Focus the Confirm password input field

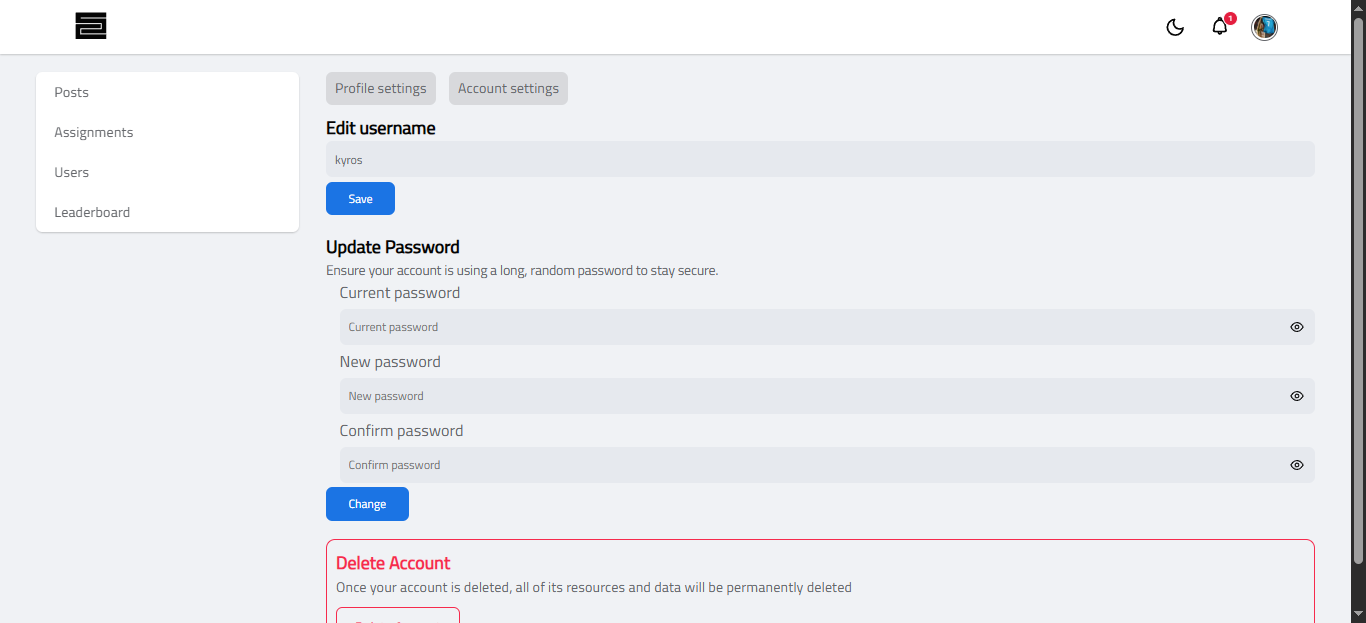(x=810, y=465)
